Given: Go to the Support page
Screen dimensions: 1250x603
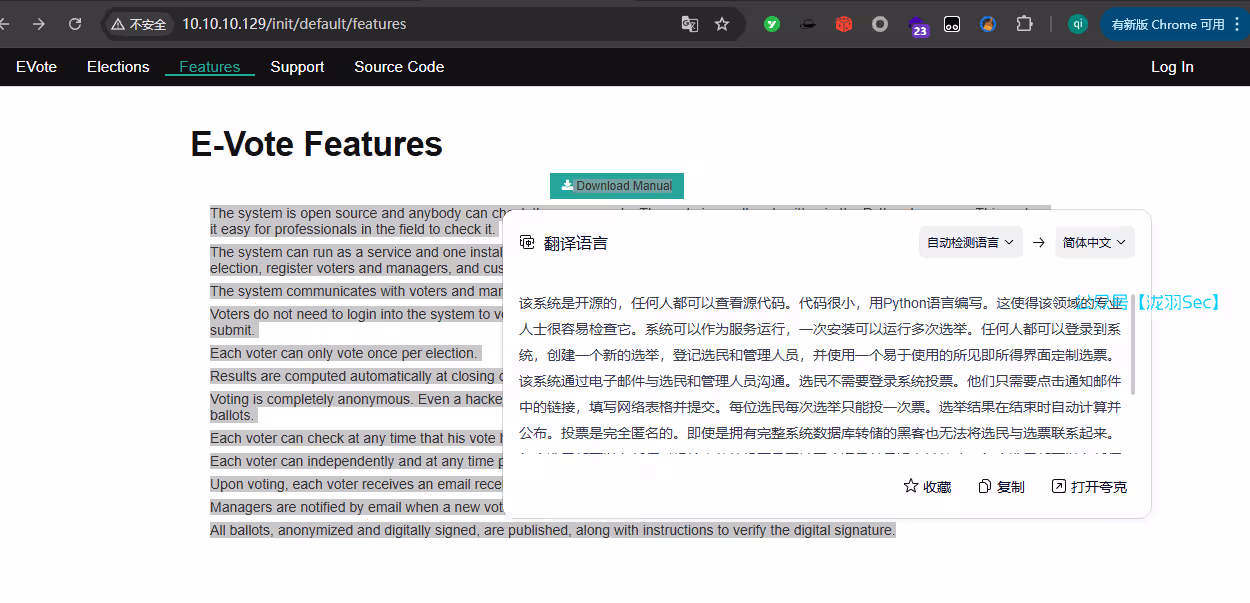Looking at the screenshot, I should click(297, 67).
